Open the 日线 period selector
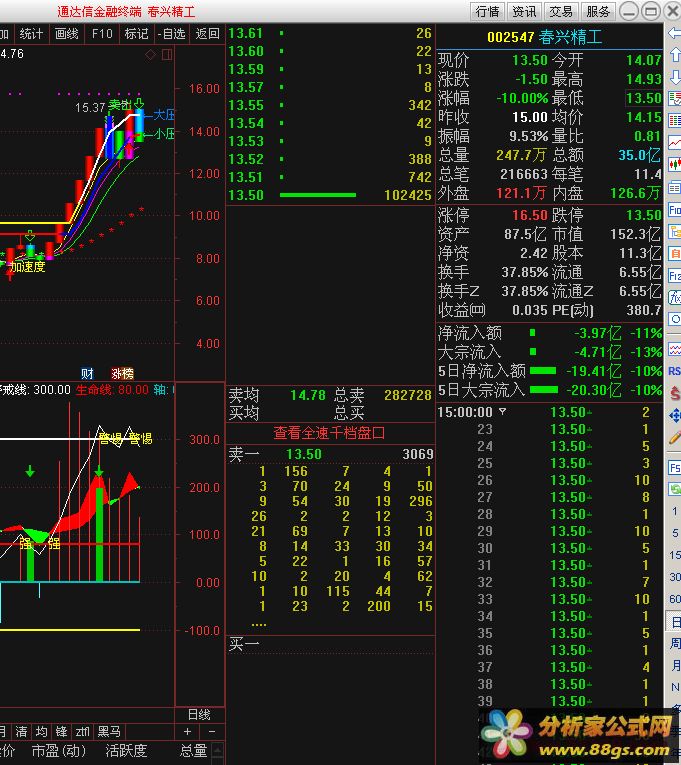 199,715
